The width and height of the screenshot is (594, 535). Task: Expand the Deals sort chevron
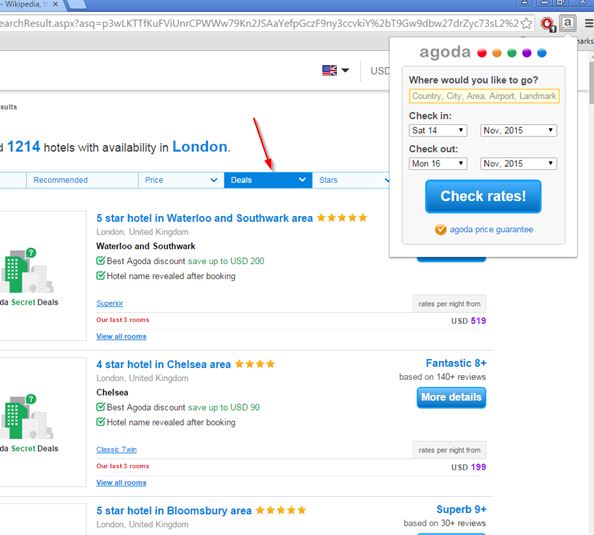302,180
